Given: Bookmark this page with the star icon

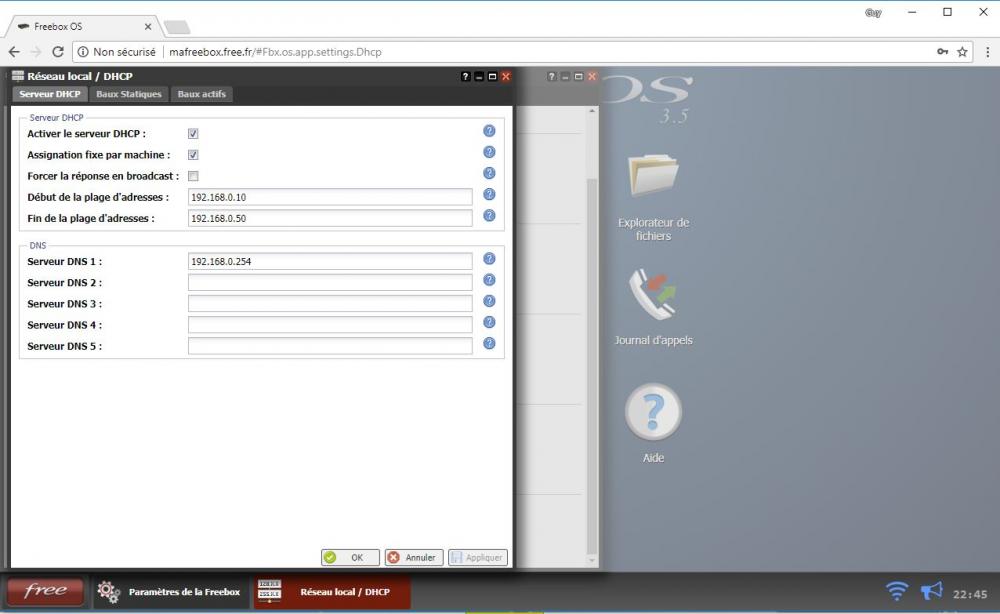Looking at the screenshot, I should 962,52.
